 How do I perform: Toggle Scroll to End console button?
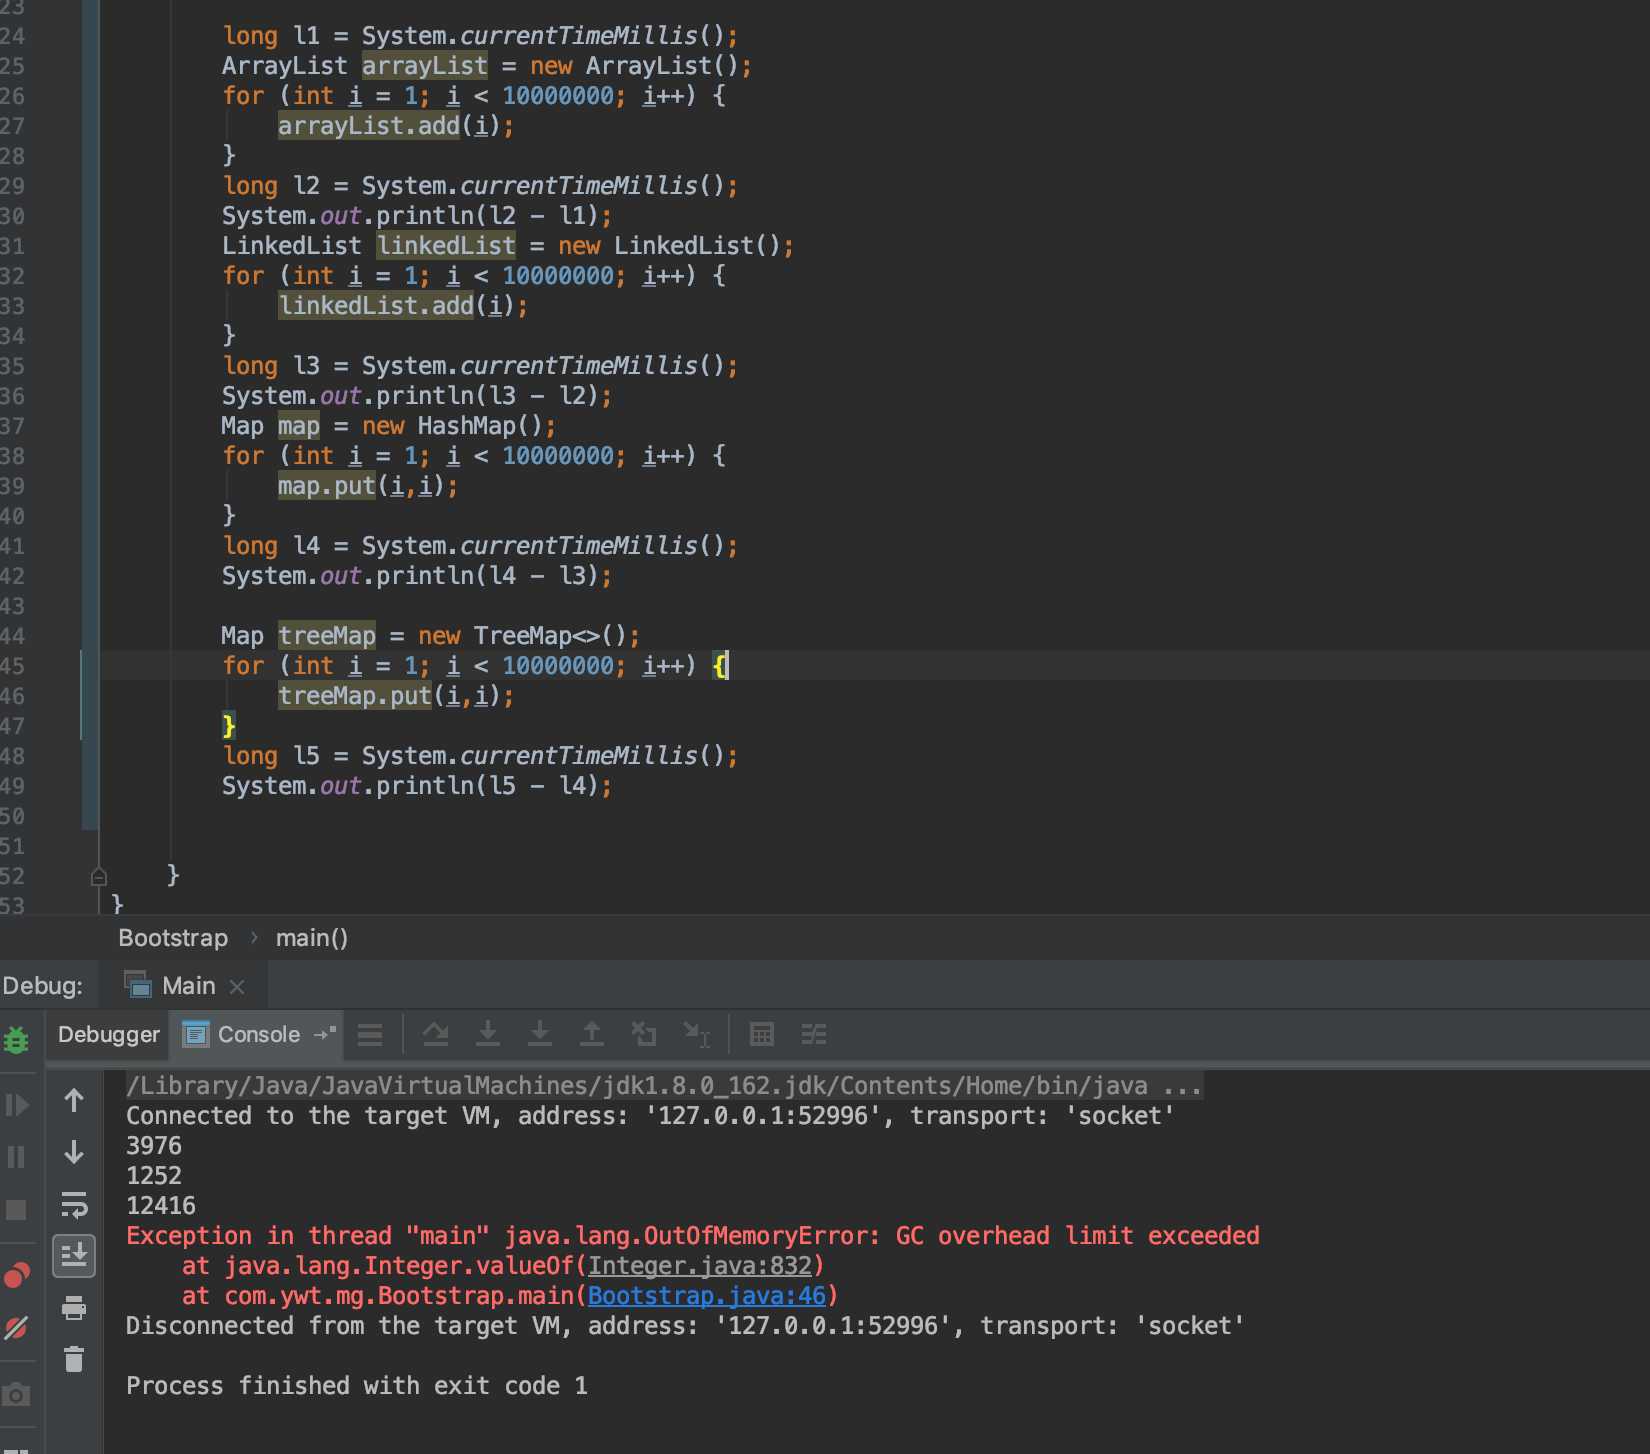(74, 1255)
